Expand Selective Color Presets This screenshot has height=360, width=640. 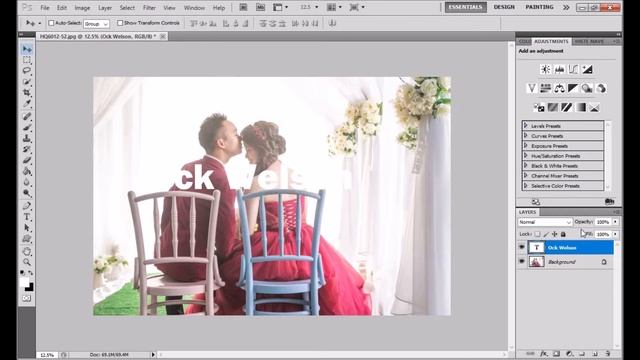526,186
